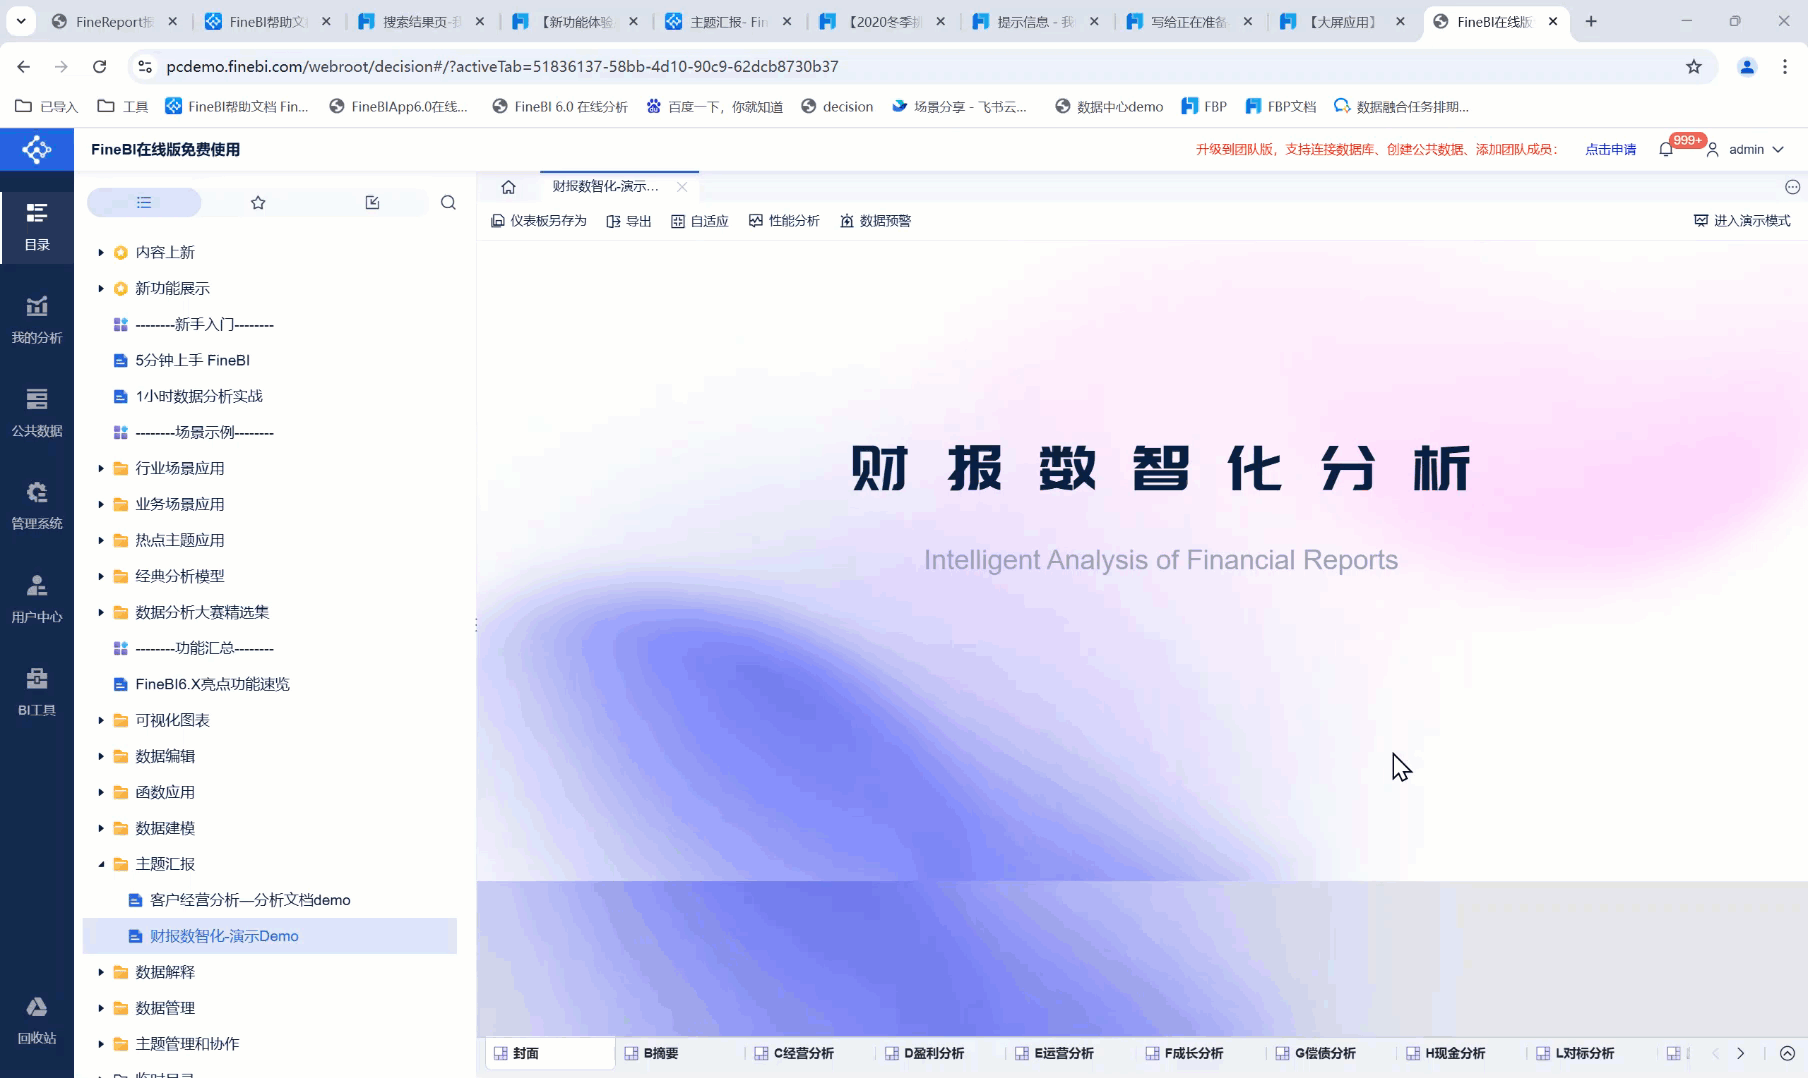The width and height of the screenshot is (1808, 1078).
Task: Open a new browser tab
Action: point(1591,21)
